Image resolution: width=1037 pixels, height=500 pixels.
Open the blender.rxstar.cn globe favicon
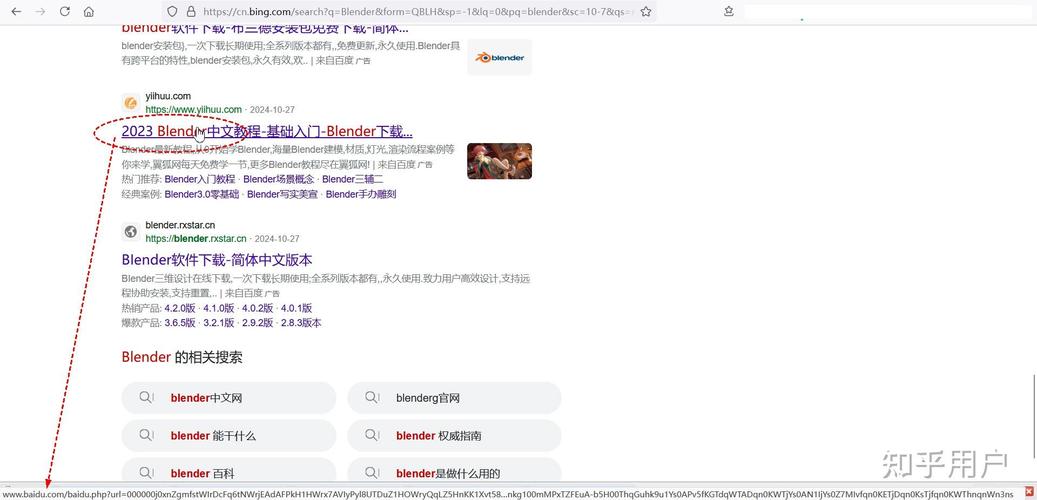[131, 231]
